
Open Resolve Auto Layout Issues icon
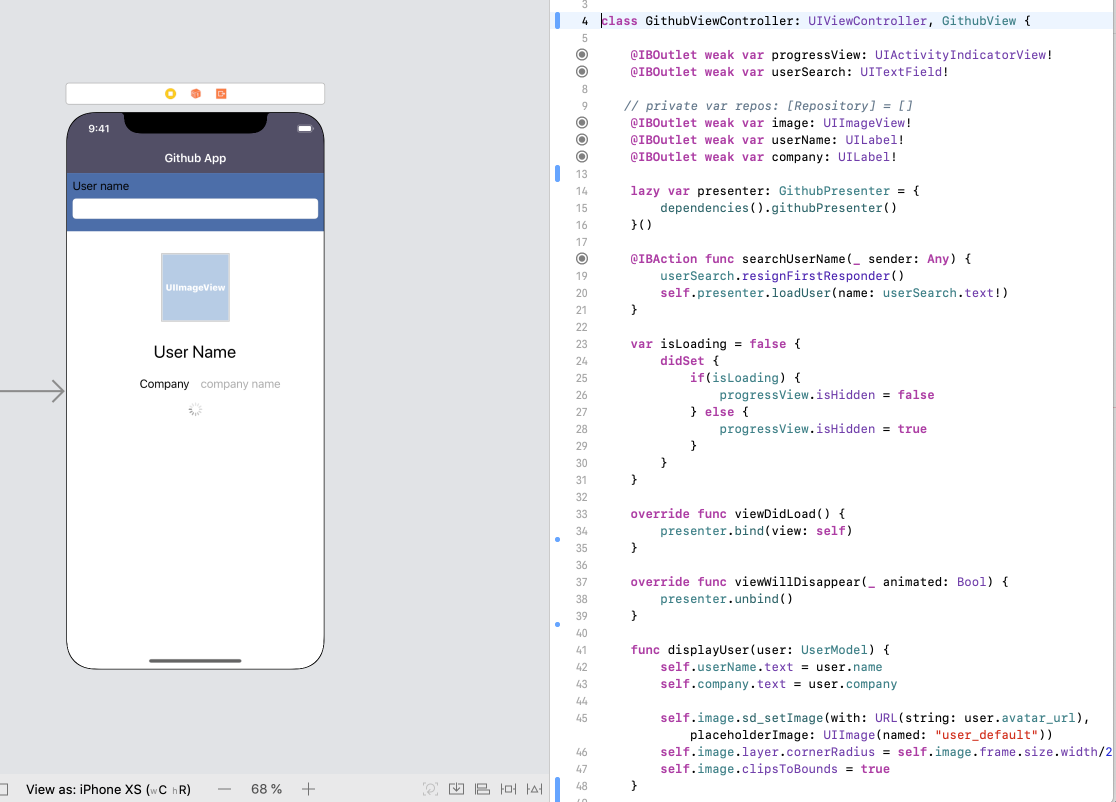(x=535, y=789)
